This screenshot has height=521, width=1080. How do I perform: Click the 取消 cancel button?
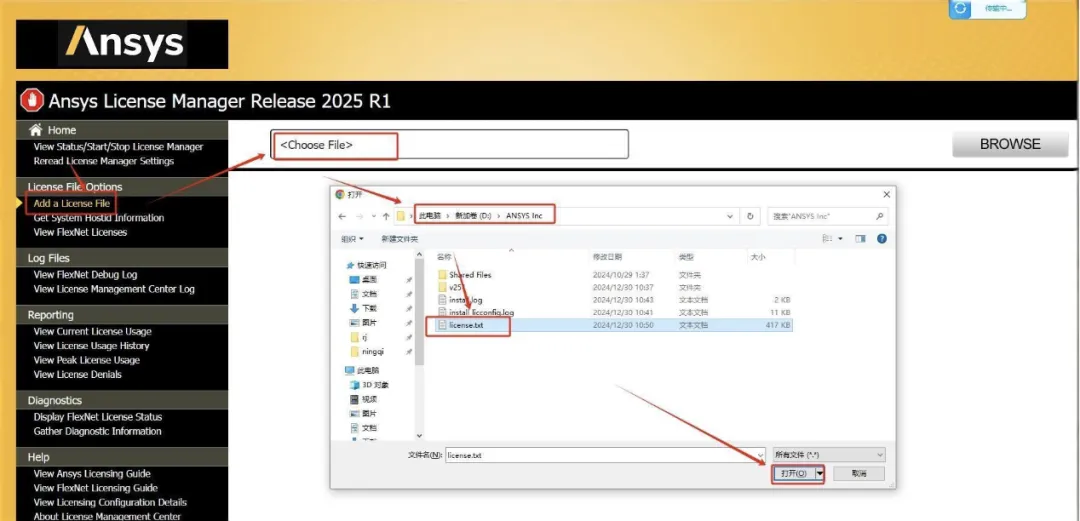[858, 473]
